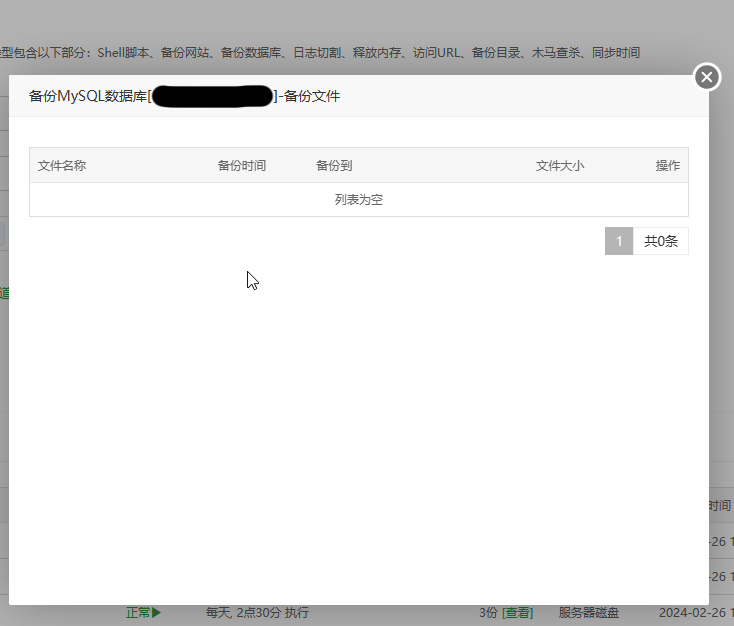734x626 pixels.
Task: Click the 正常 status toggle in background row
Action: tap(144, 612)
